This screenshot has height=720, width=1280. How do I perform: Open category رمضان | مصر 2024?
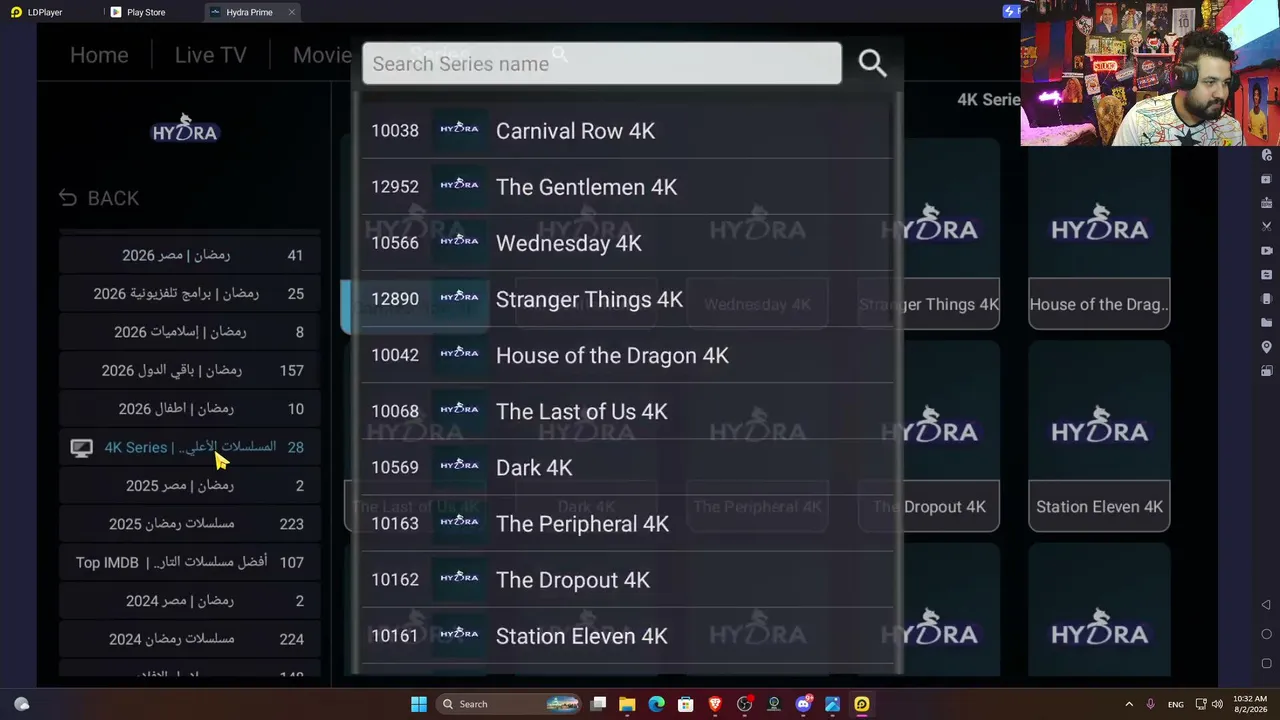(190, 601)
